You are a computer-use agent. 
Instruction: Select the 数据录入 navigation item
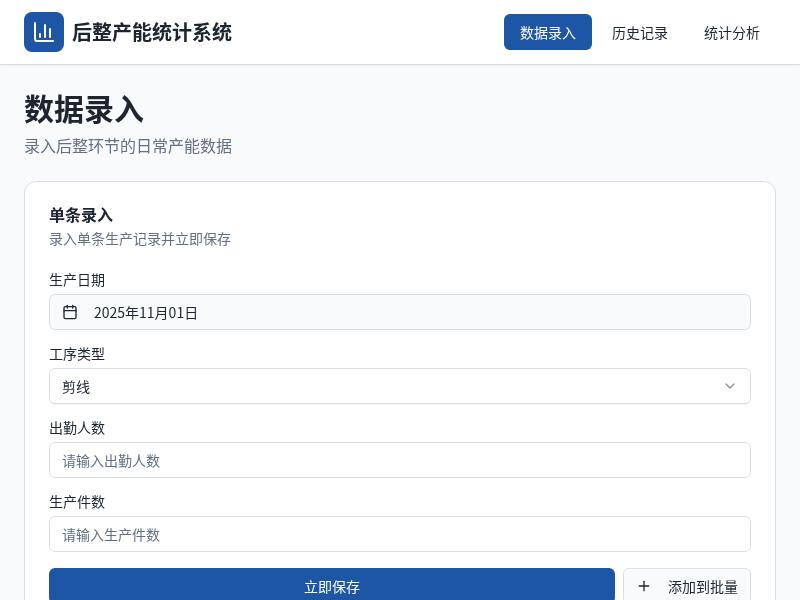coord(547,32)
